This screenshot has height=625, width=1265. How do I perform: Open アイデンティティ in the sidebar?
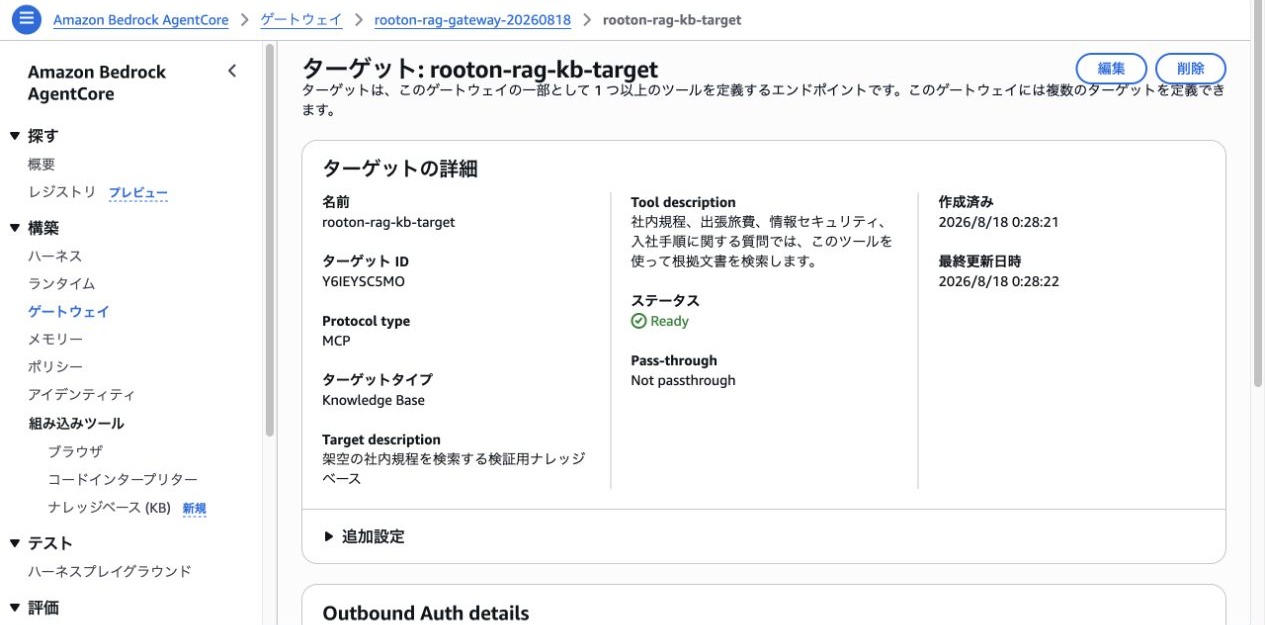click(x=81, y=395)
